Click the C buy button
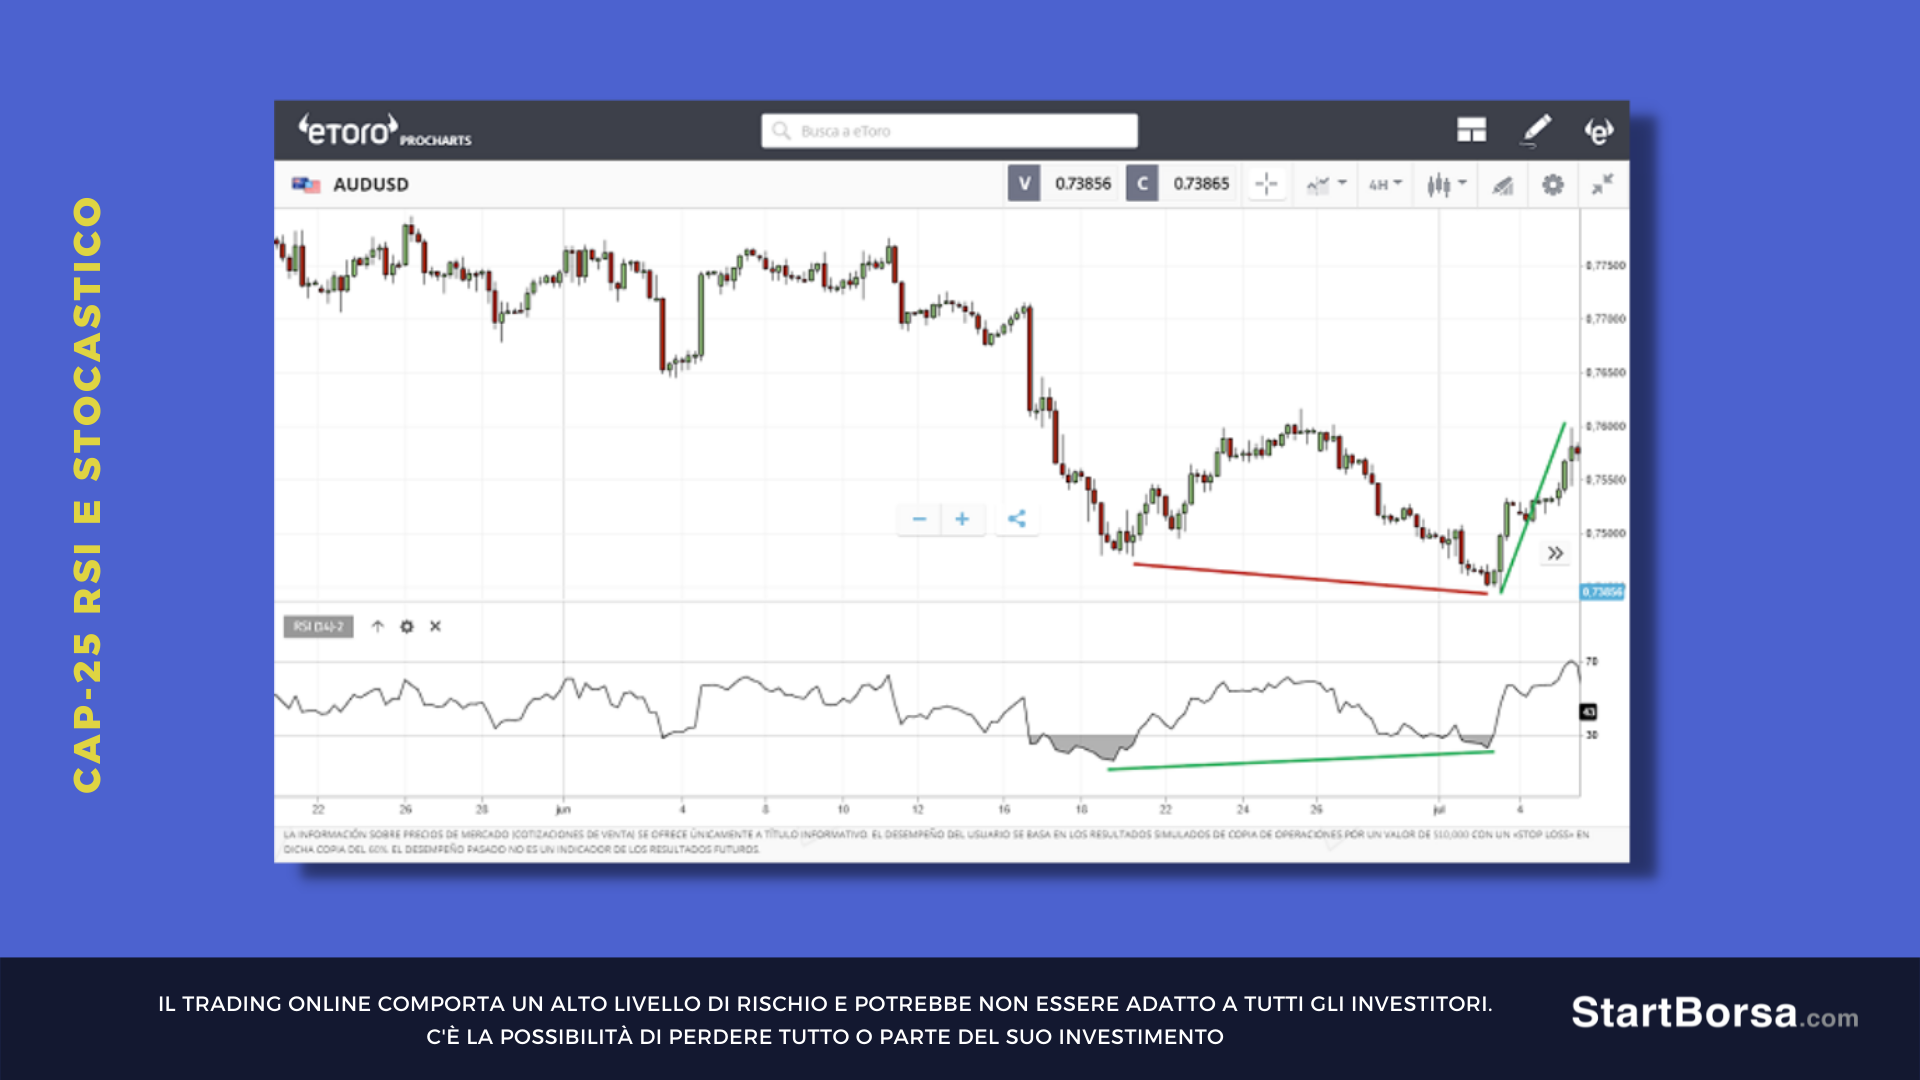1920x1080 pixels. click(x=1142, y=184)
